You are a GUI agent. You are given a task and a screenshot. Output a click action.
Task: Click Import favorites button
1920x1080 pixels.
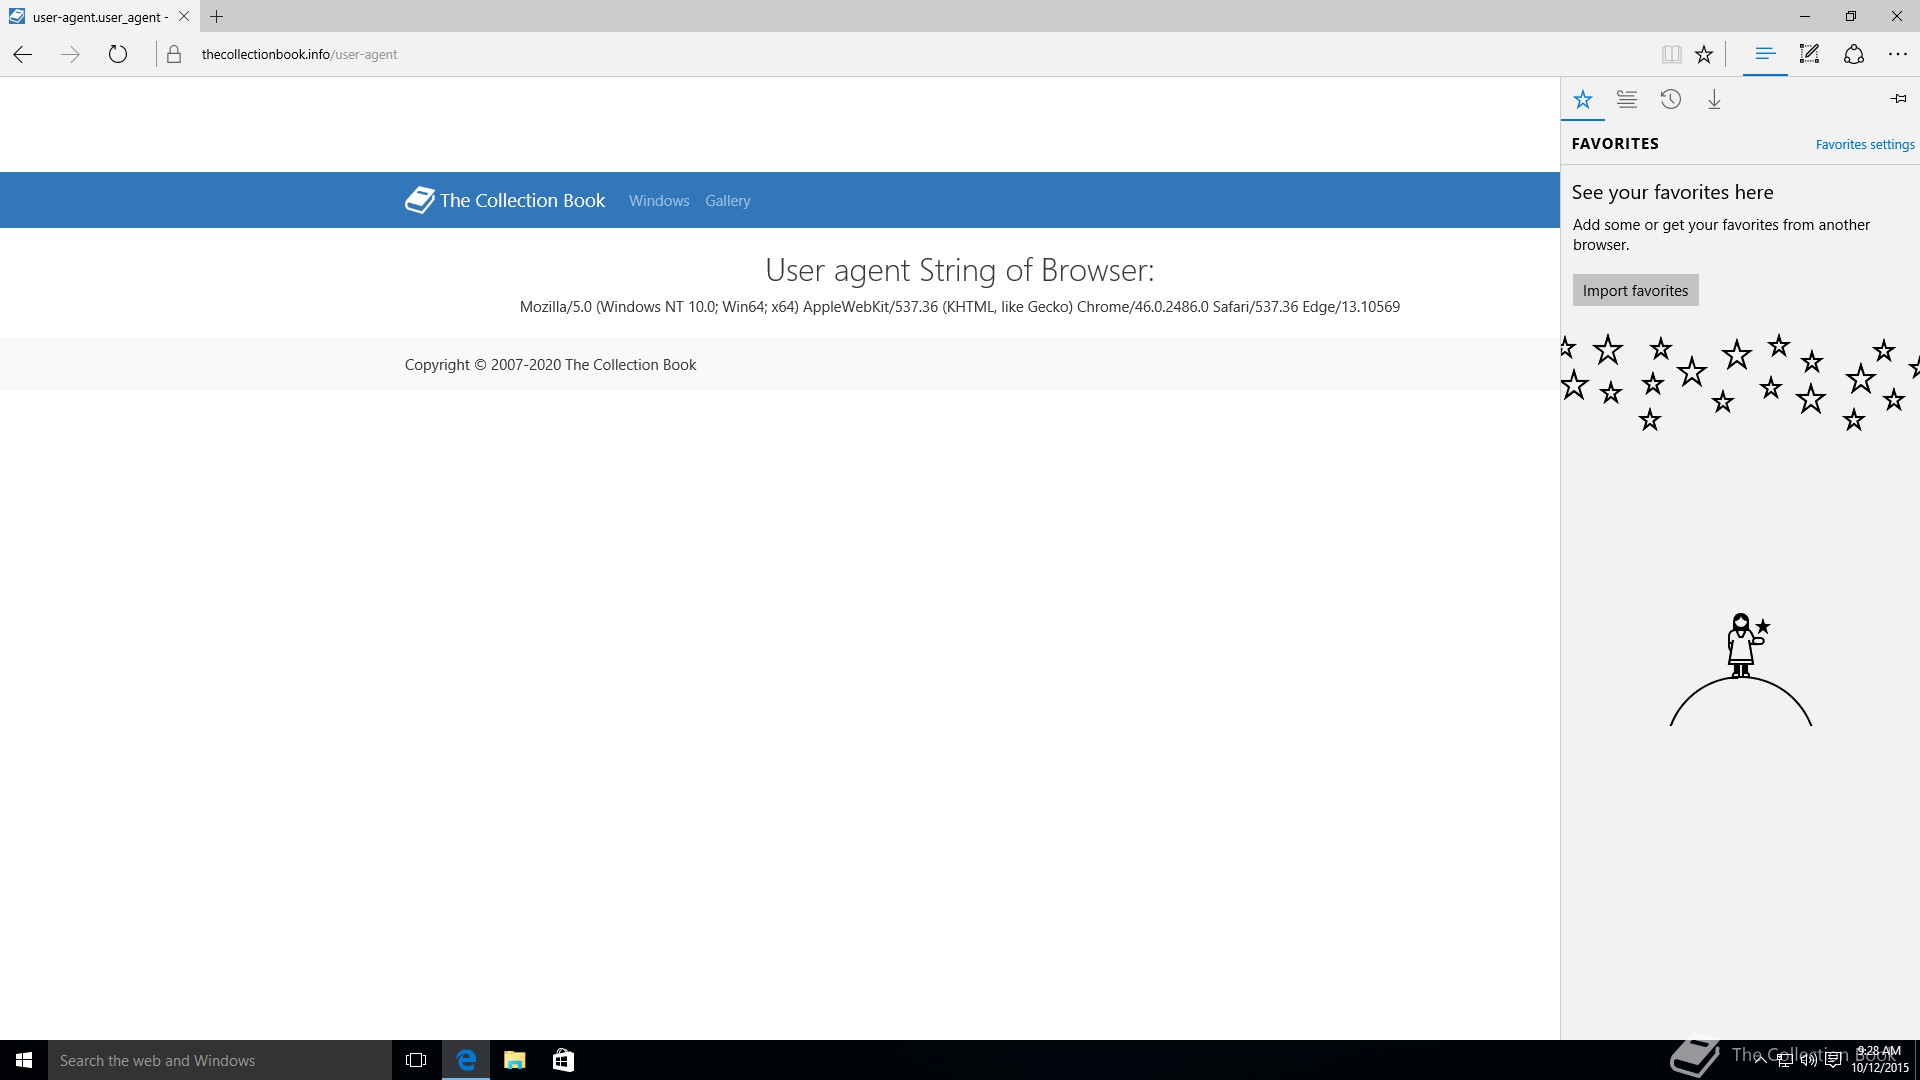pyautogui.click(x=1635, y=291)
